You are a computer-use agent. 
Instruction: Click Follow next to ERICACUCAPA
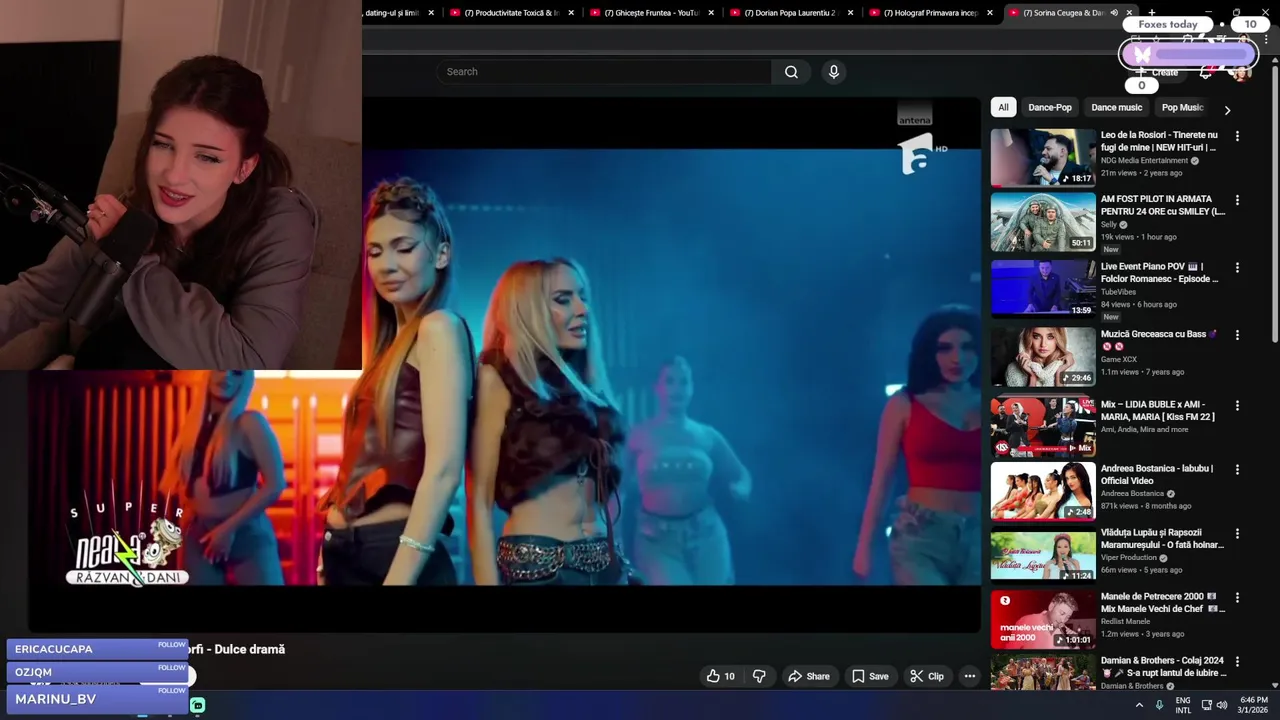pos(171,645)
